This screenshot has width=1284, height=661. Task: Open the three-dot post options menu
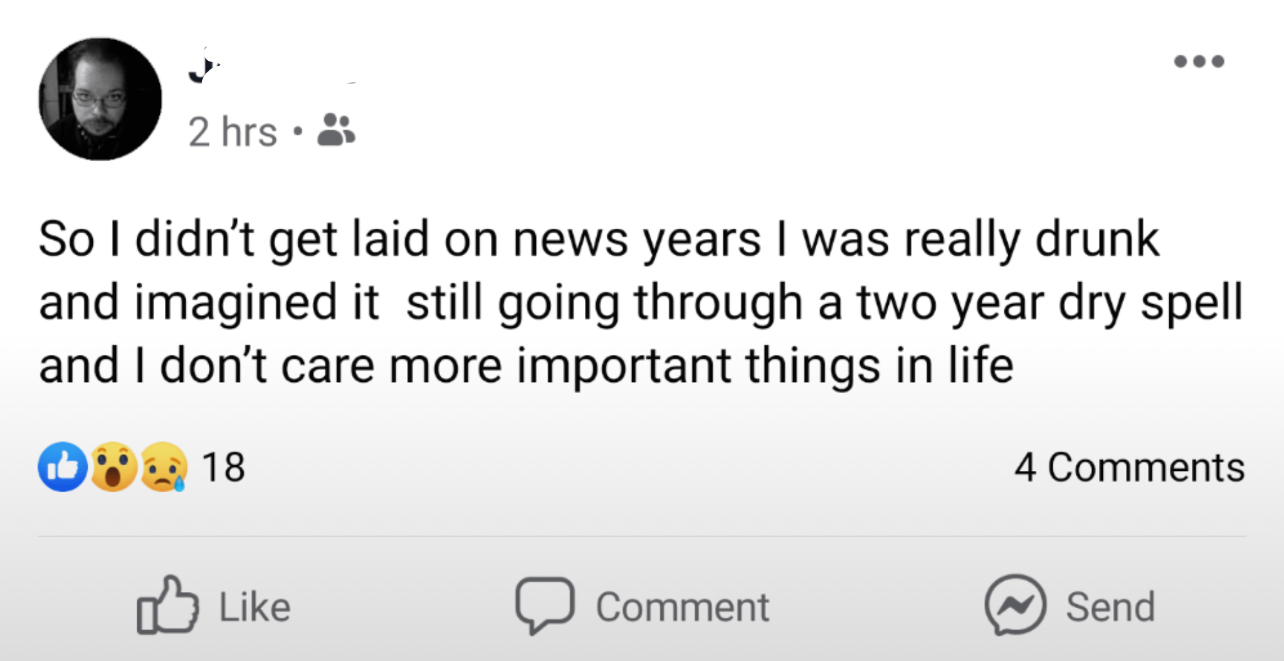click(x=1199, y=61)
